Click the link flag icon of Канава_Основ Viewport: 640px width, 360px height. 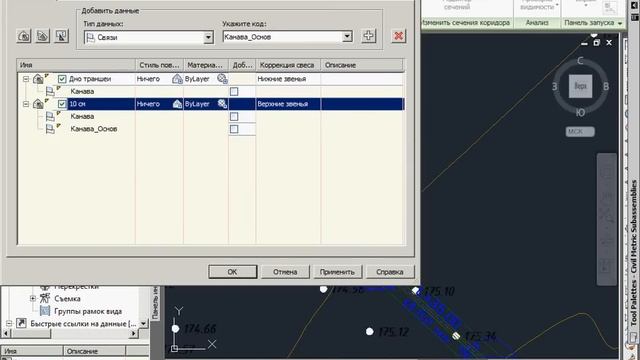coord(50,129)
